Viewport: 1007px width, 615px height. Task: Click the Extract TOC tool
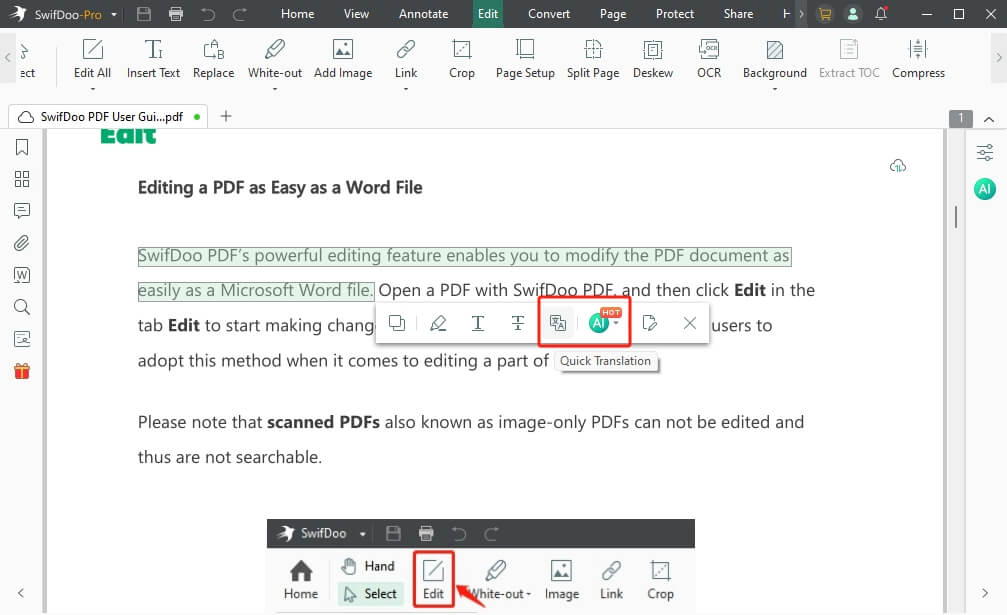pos(849,58)
